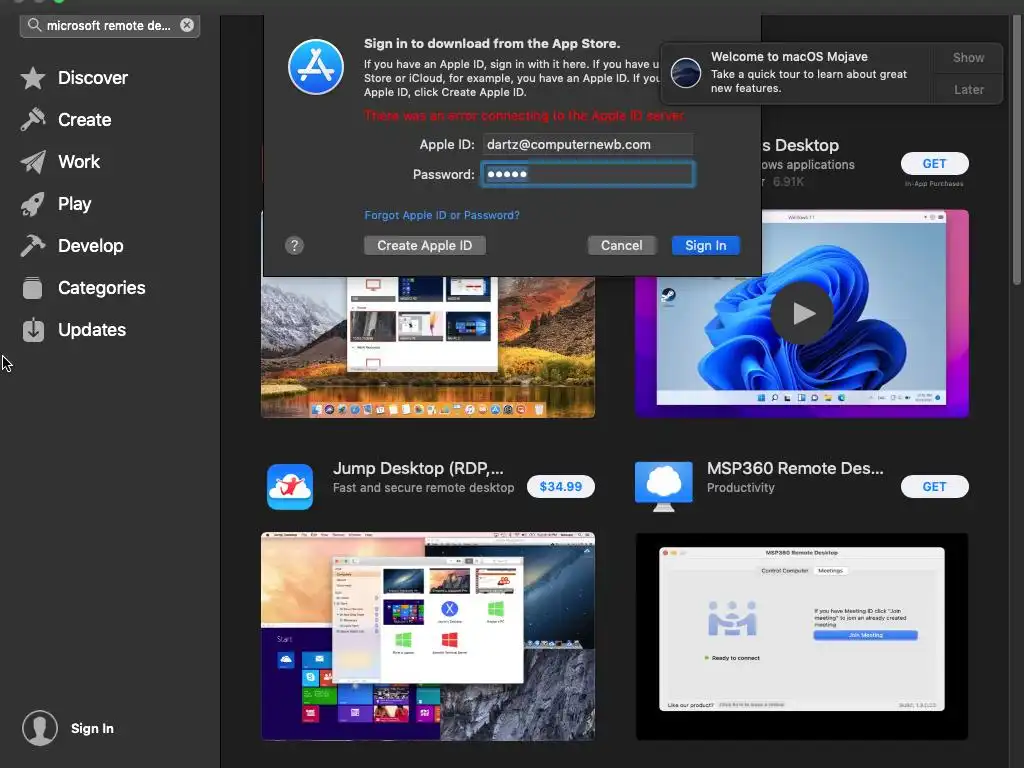Open the Develop section
Image resolution: width=1024 pixels, height=768 pixels.
(90, 246)
